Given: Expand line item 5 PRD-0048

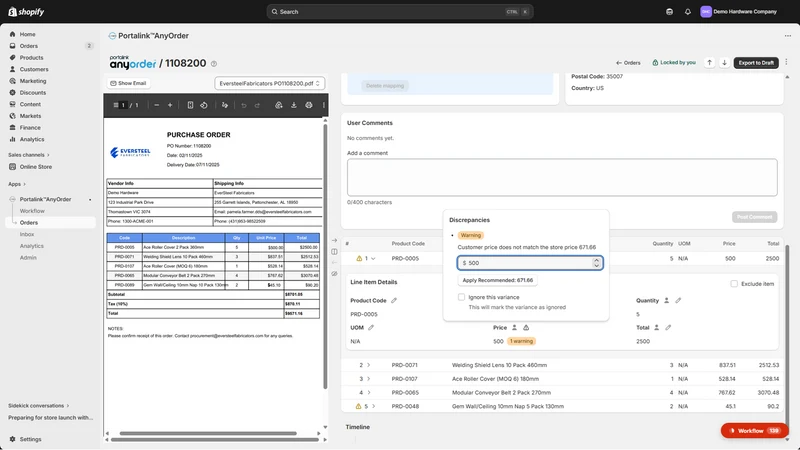Looking at the screenshot, I should (x=373, y=407).
